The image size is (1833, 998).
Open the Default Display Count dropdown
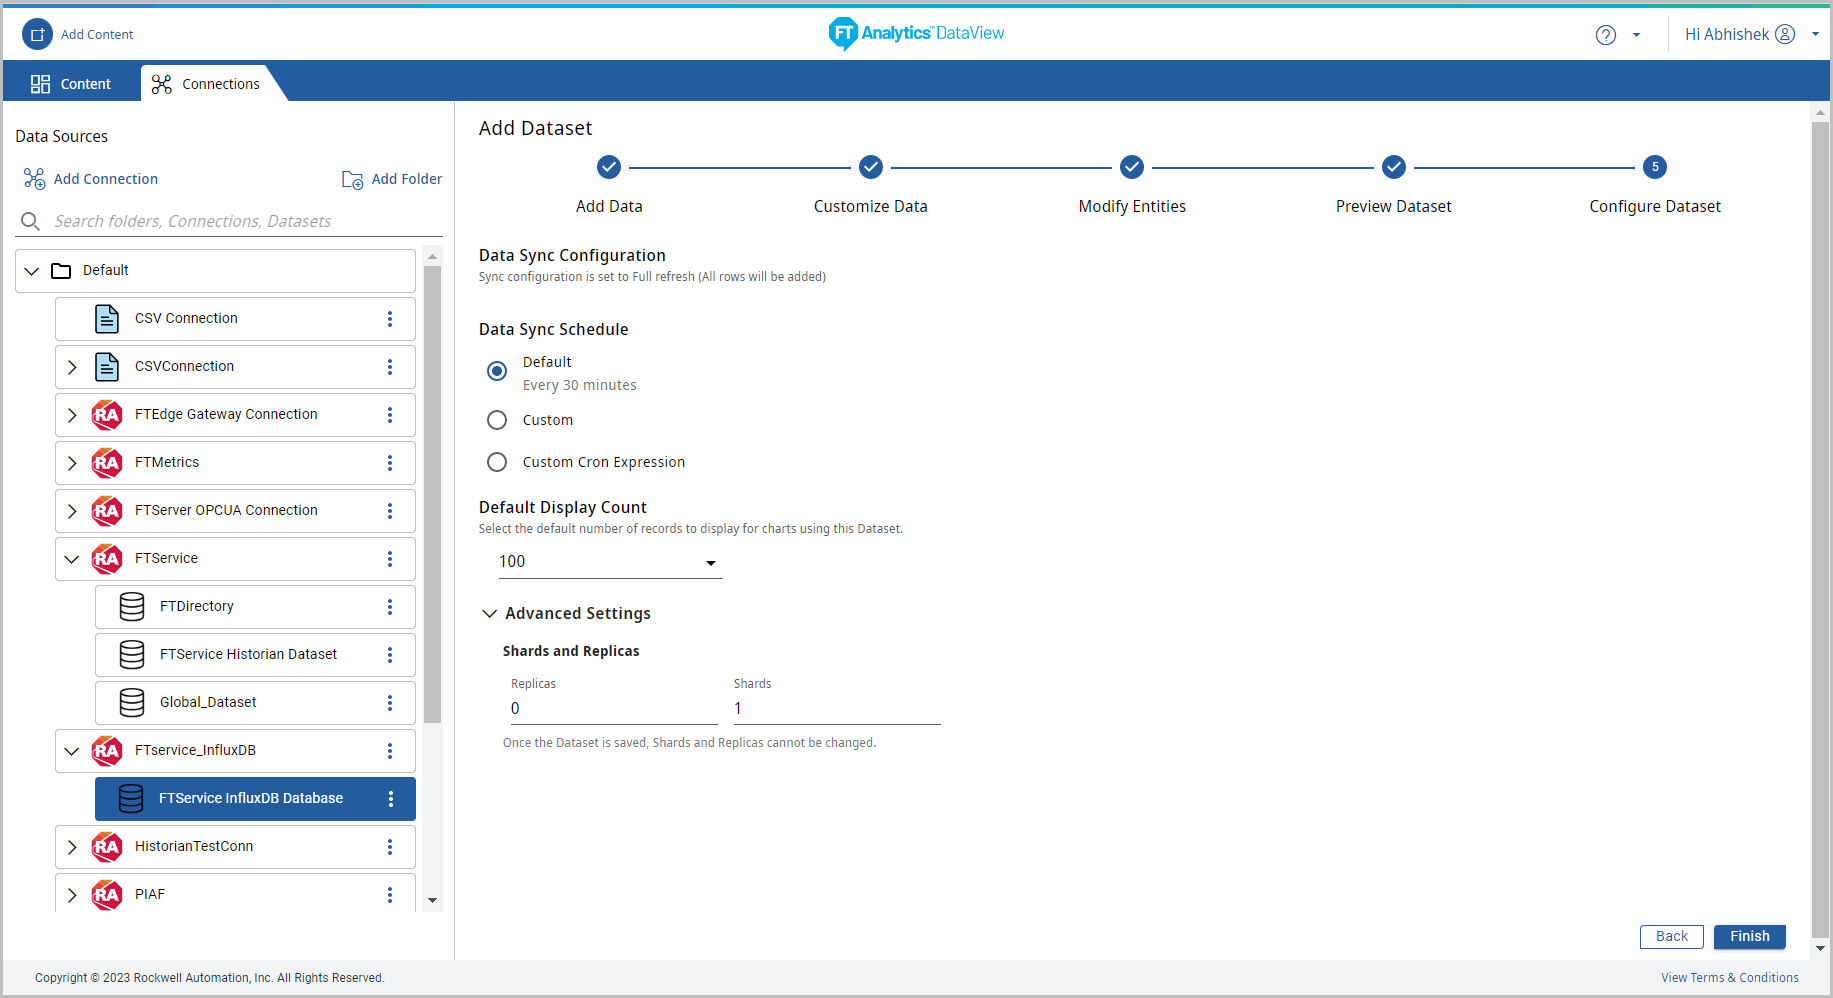610,562
